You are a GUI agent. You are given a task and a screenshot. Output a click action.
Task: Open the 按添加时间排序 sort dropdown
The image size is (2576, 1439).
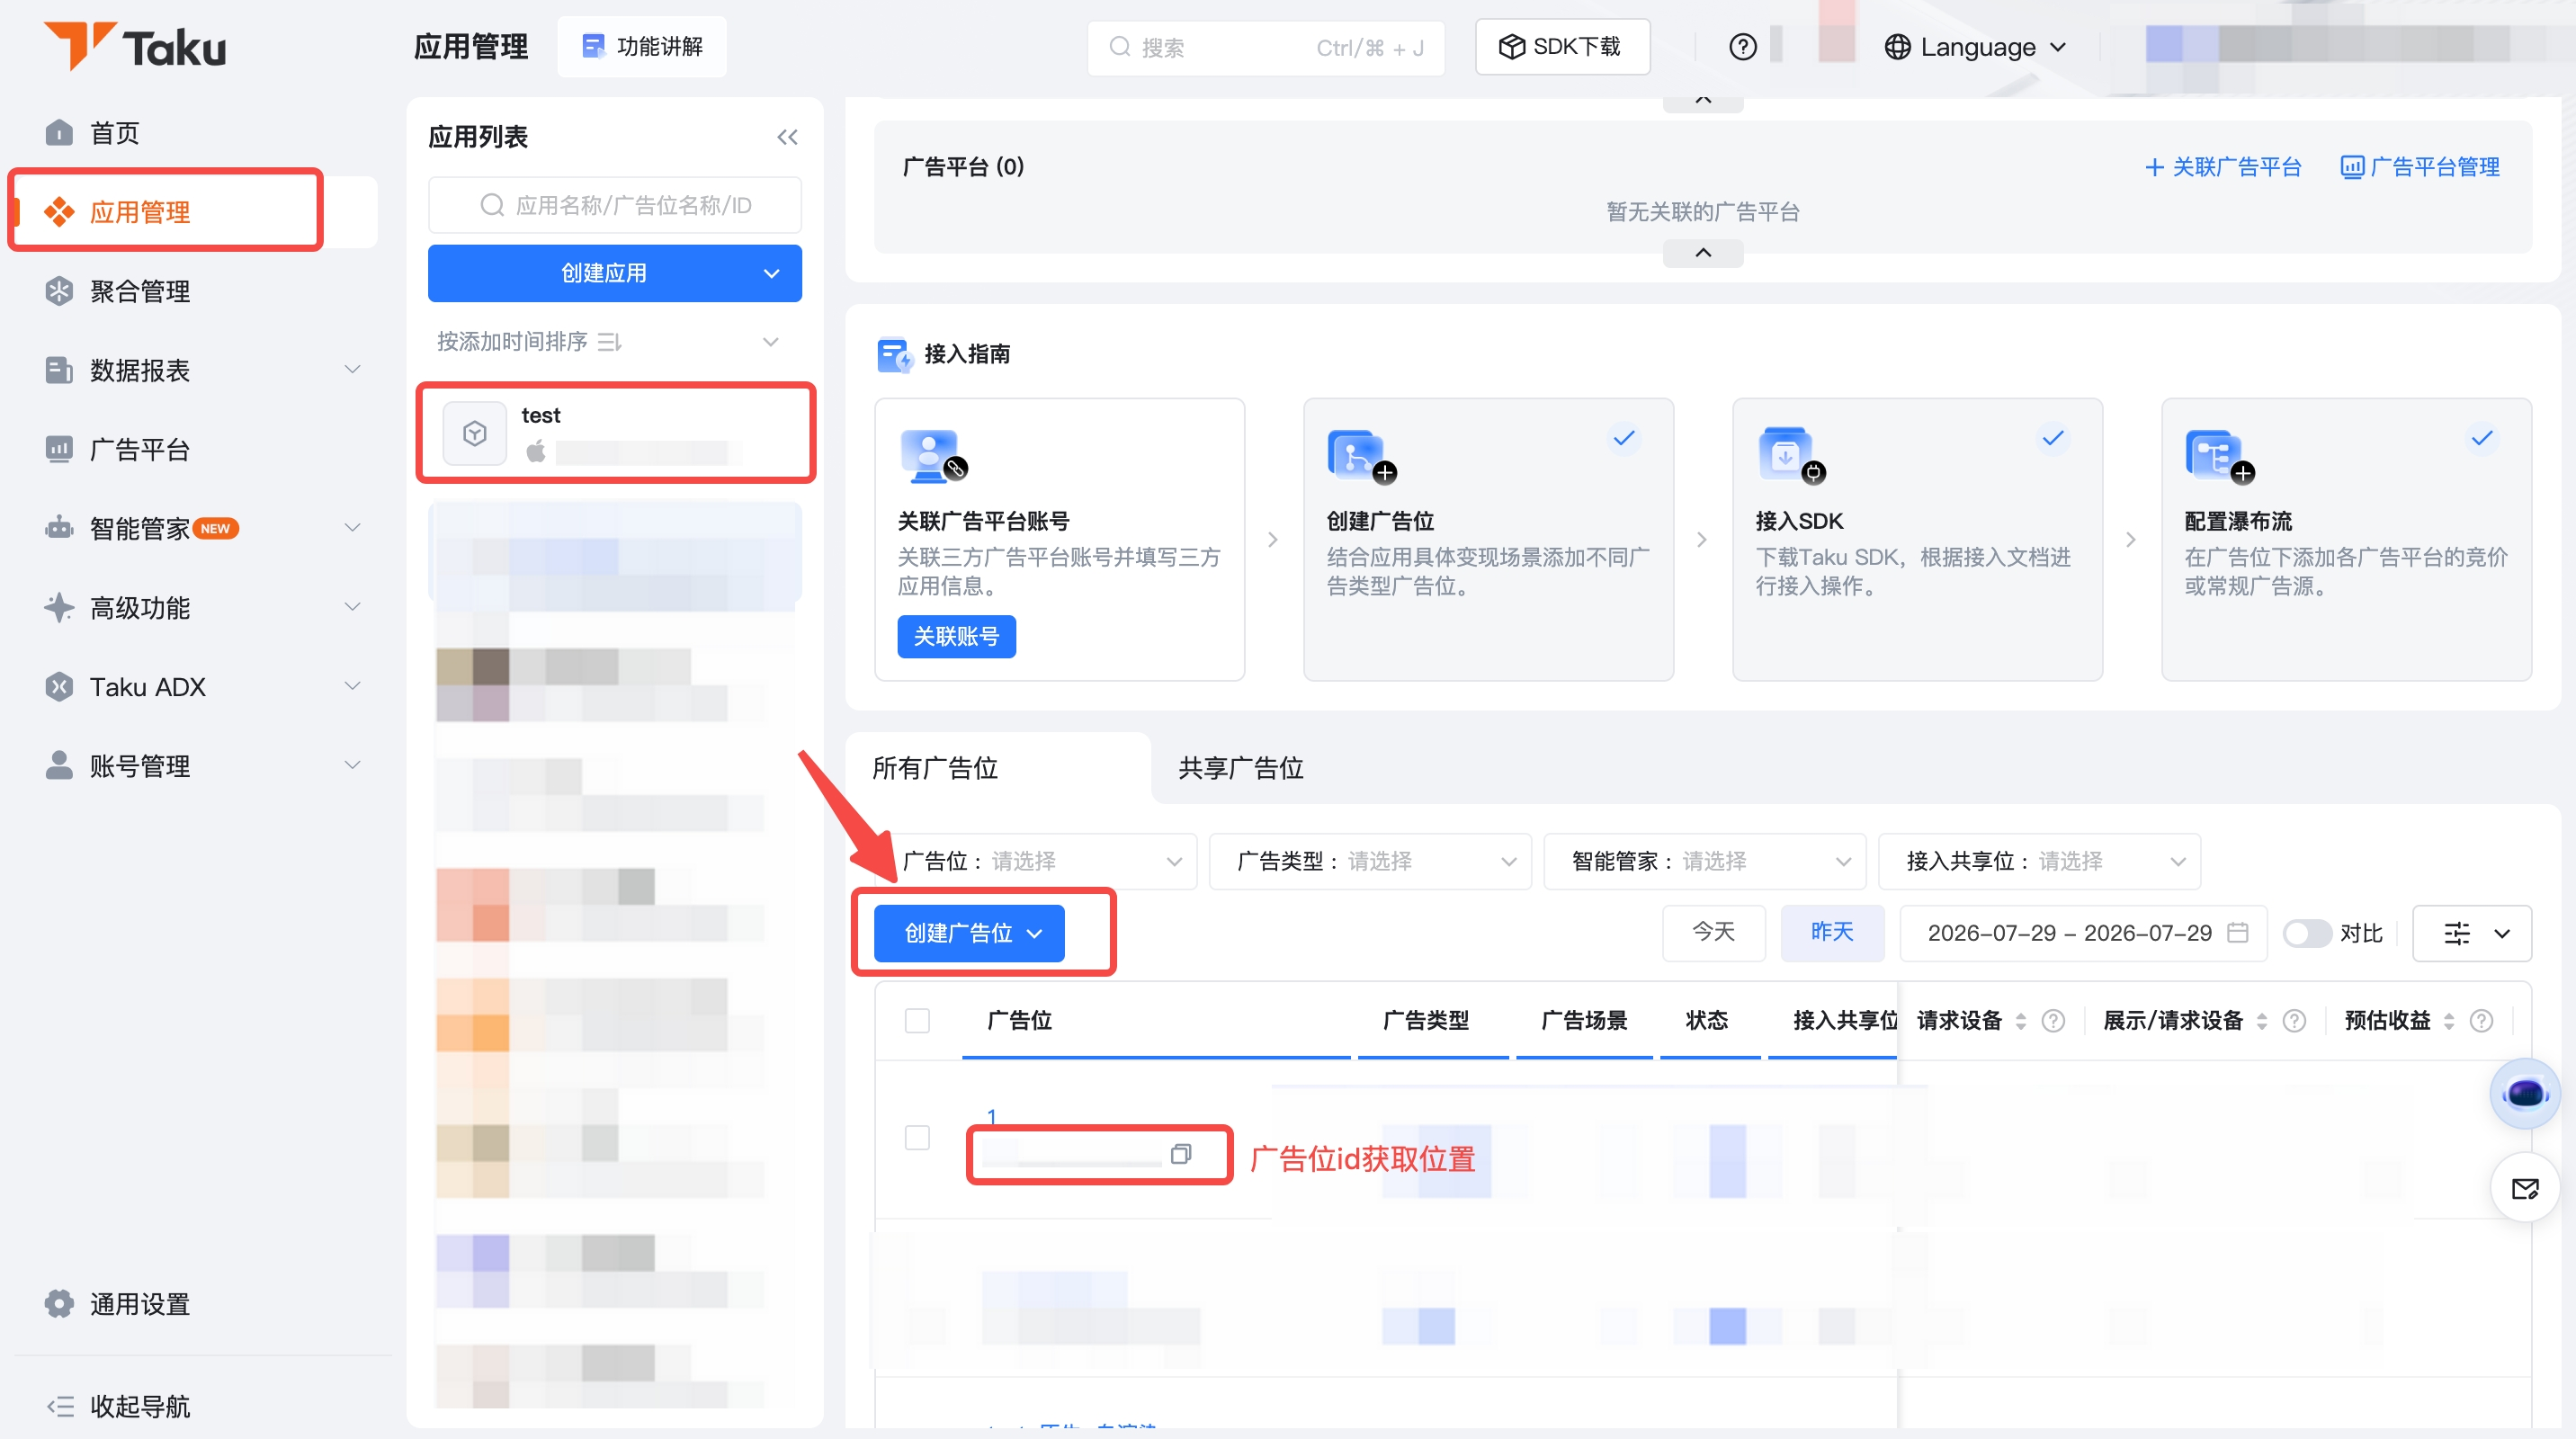(x=608, y=342)
